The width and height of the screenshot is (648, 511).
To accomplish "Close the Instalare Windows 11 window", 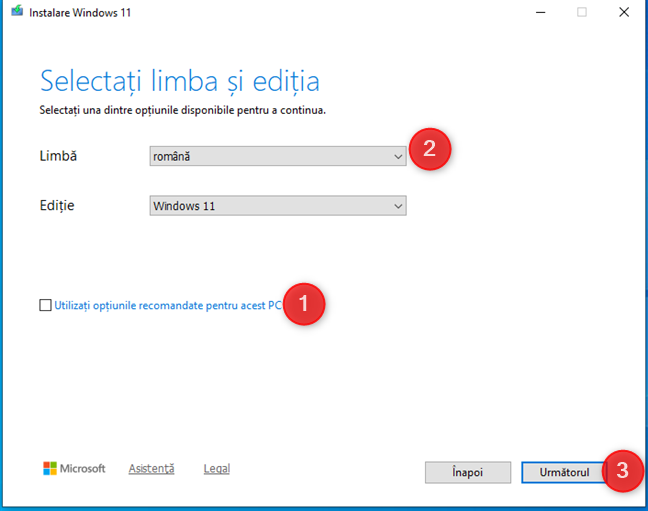I will coord(626,12).
